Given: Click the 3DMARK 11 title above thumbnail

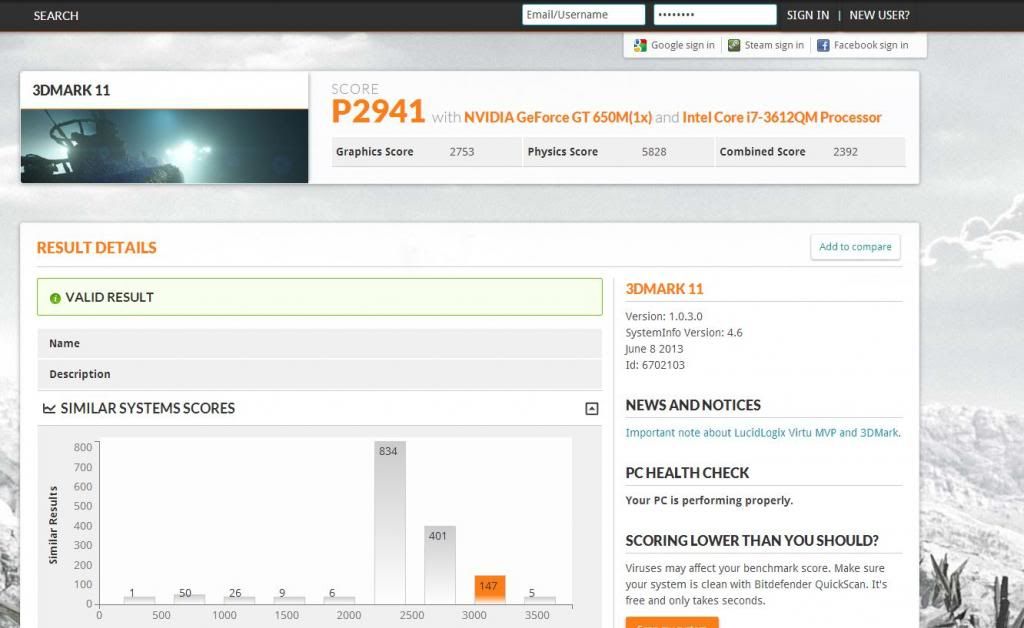Looking at the screenshot, I should click(71, 91).
